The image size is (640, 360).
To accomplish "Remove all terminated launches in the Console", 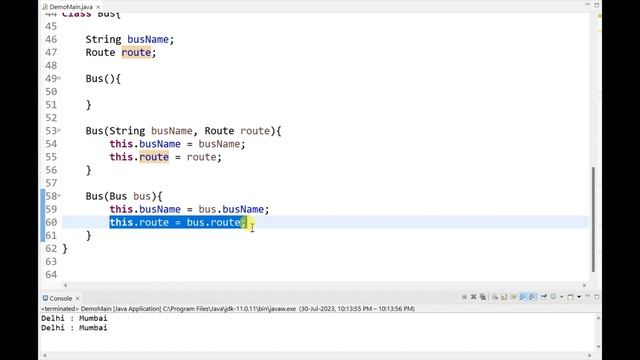I will [483, 297].
